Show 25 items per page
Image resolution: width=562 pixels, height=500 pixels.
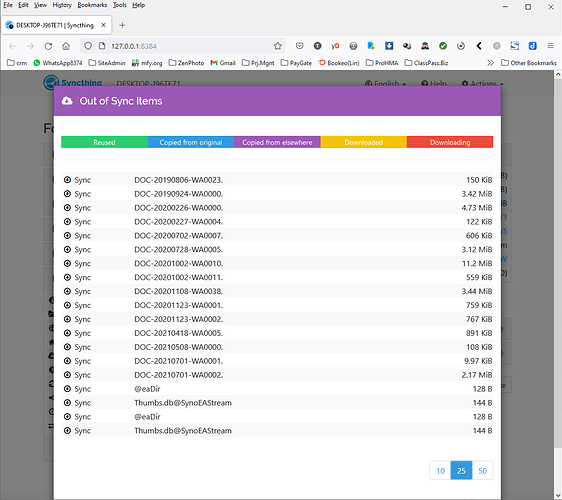tap(461, 470)
